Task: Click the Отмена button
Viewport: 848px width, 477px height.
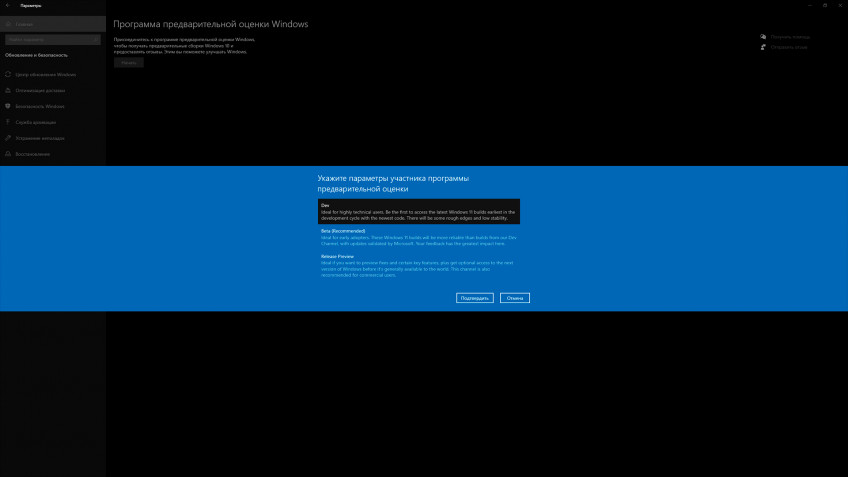Action: tap(515, 298)
